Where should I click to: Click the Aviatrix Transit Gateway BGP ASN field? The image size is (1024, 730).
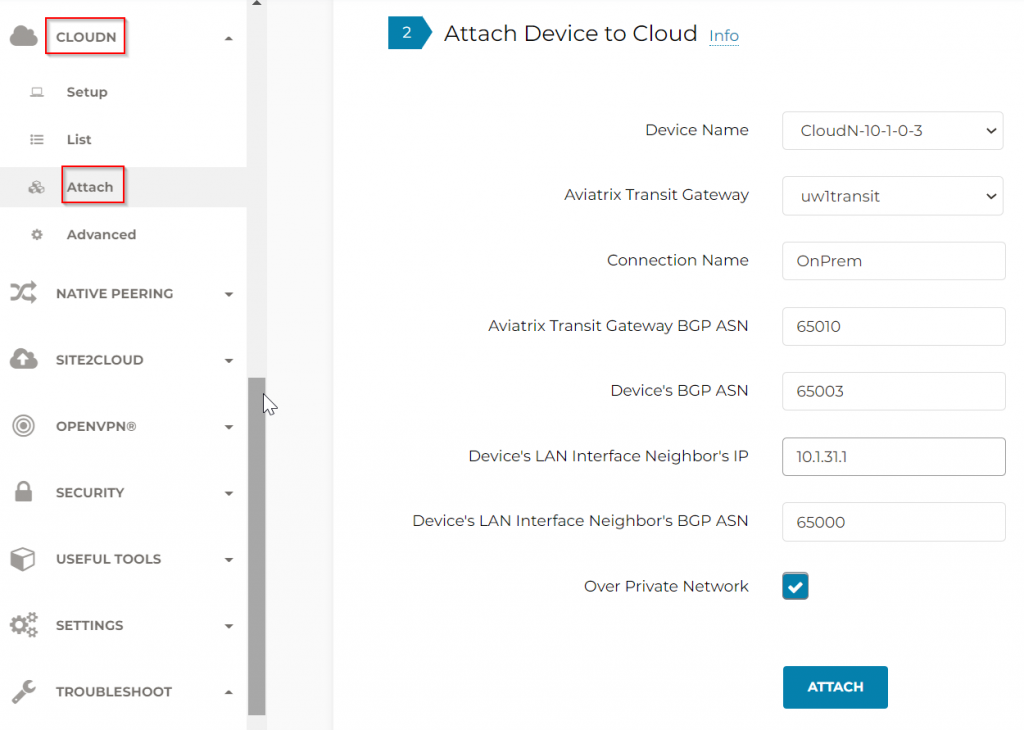pos(893,326)
